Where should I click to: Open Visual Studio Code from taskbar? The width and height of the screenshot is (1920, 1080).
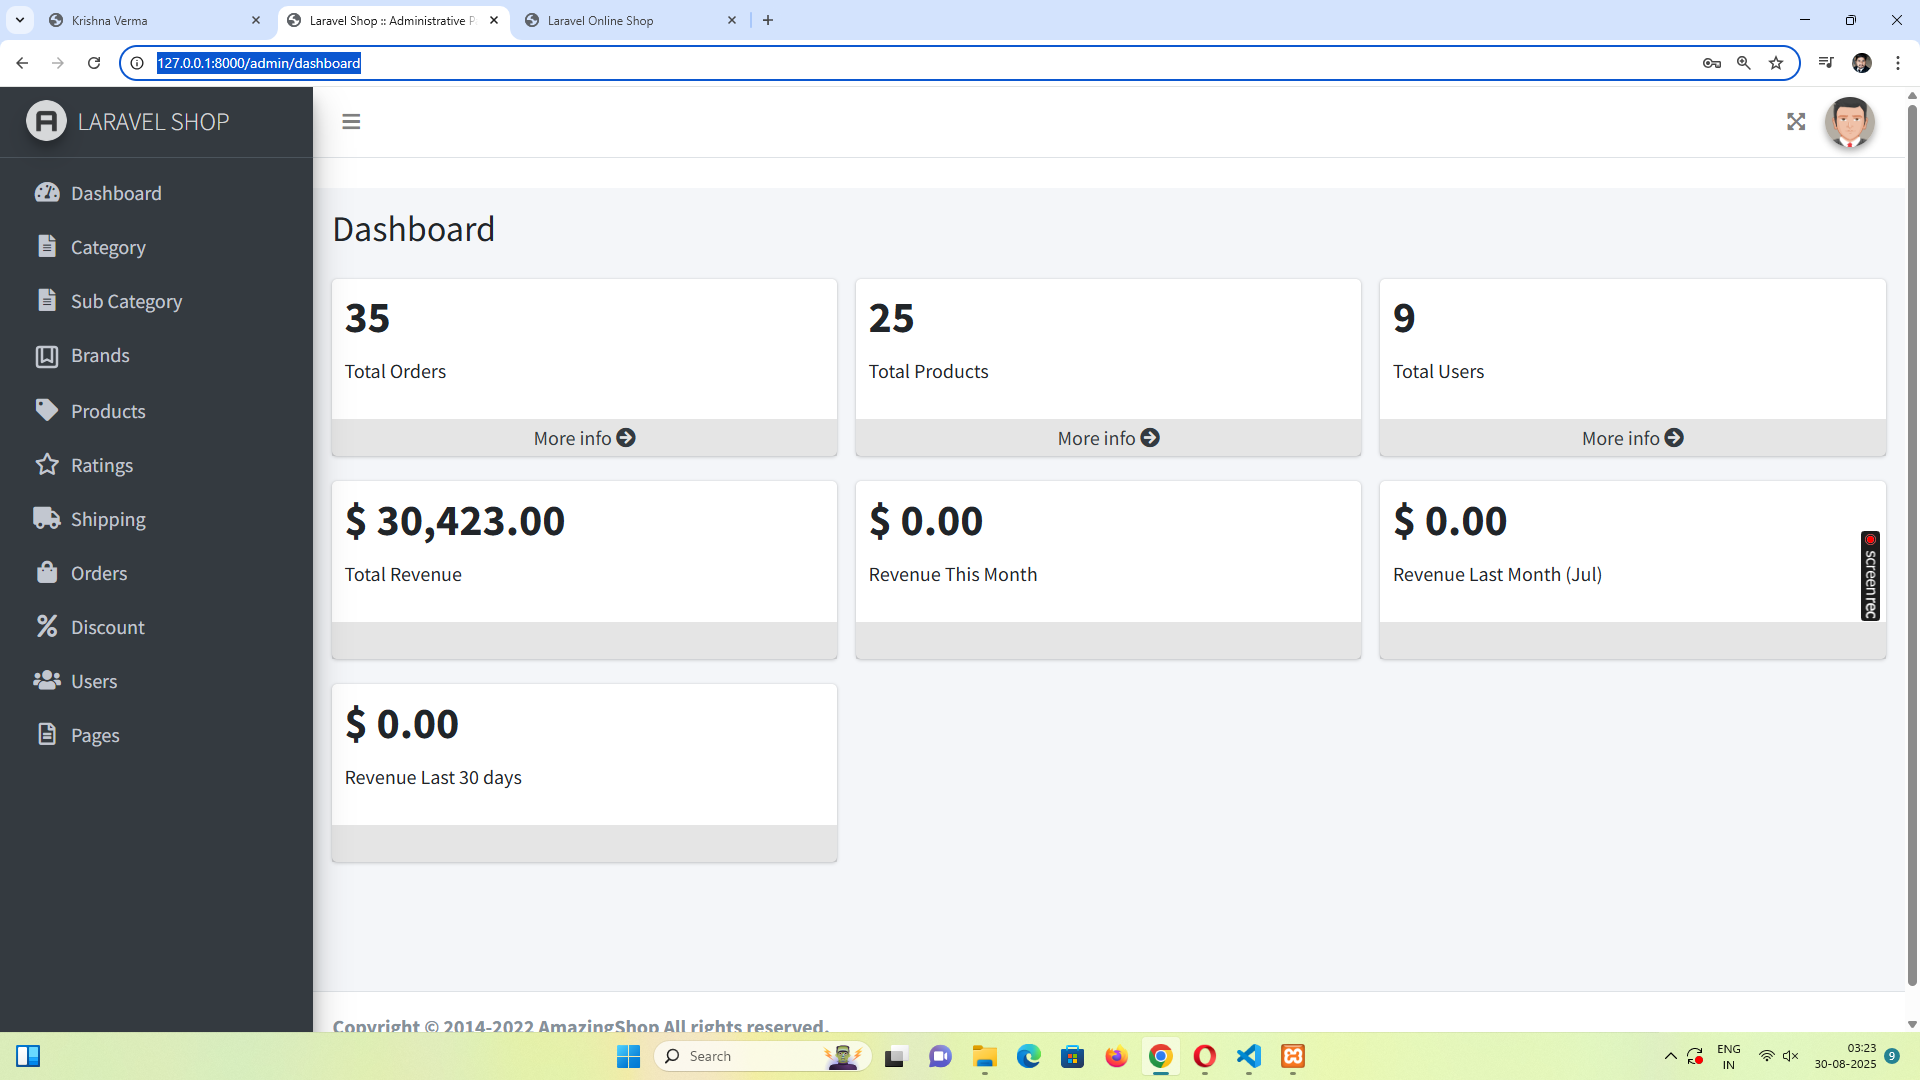(1249, 1056)
